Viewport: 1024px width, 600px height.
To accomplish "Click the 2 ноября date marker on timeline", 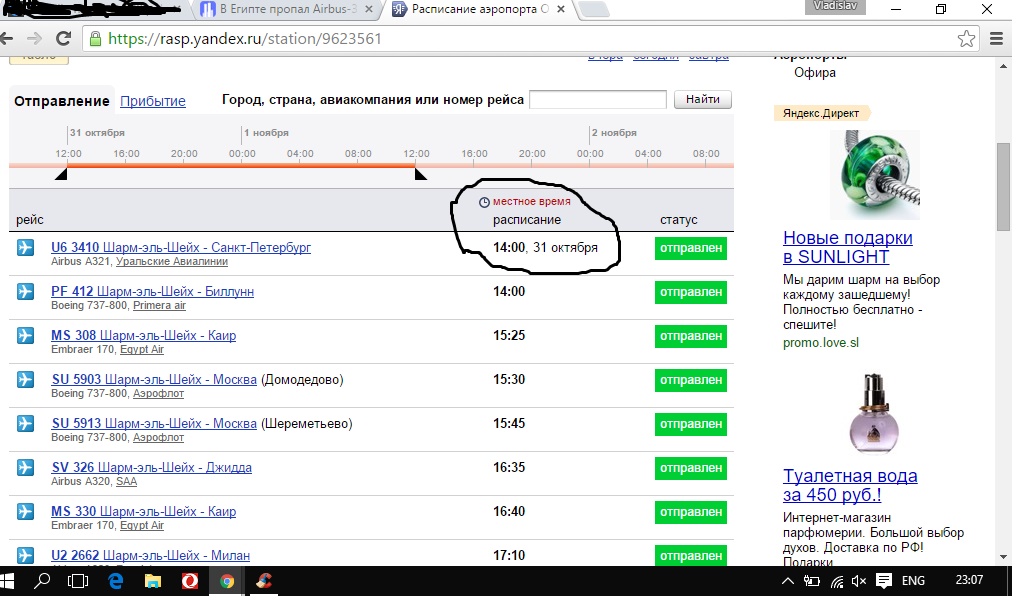I will (614, 133).
